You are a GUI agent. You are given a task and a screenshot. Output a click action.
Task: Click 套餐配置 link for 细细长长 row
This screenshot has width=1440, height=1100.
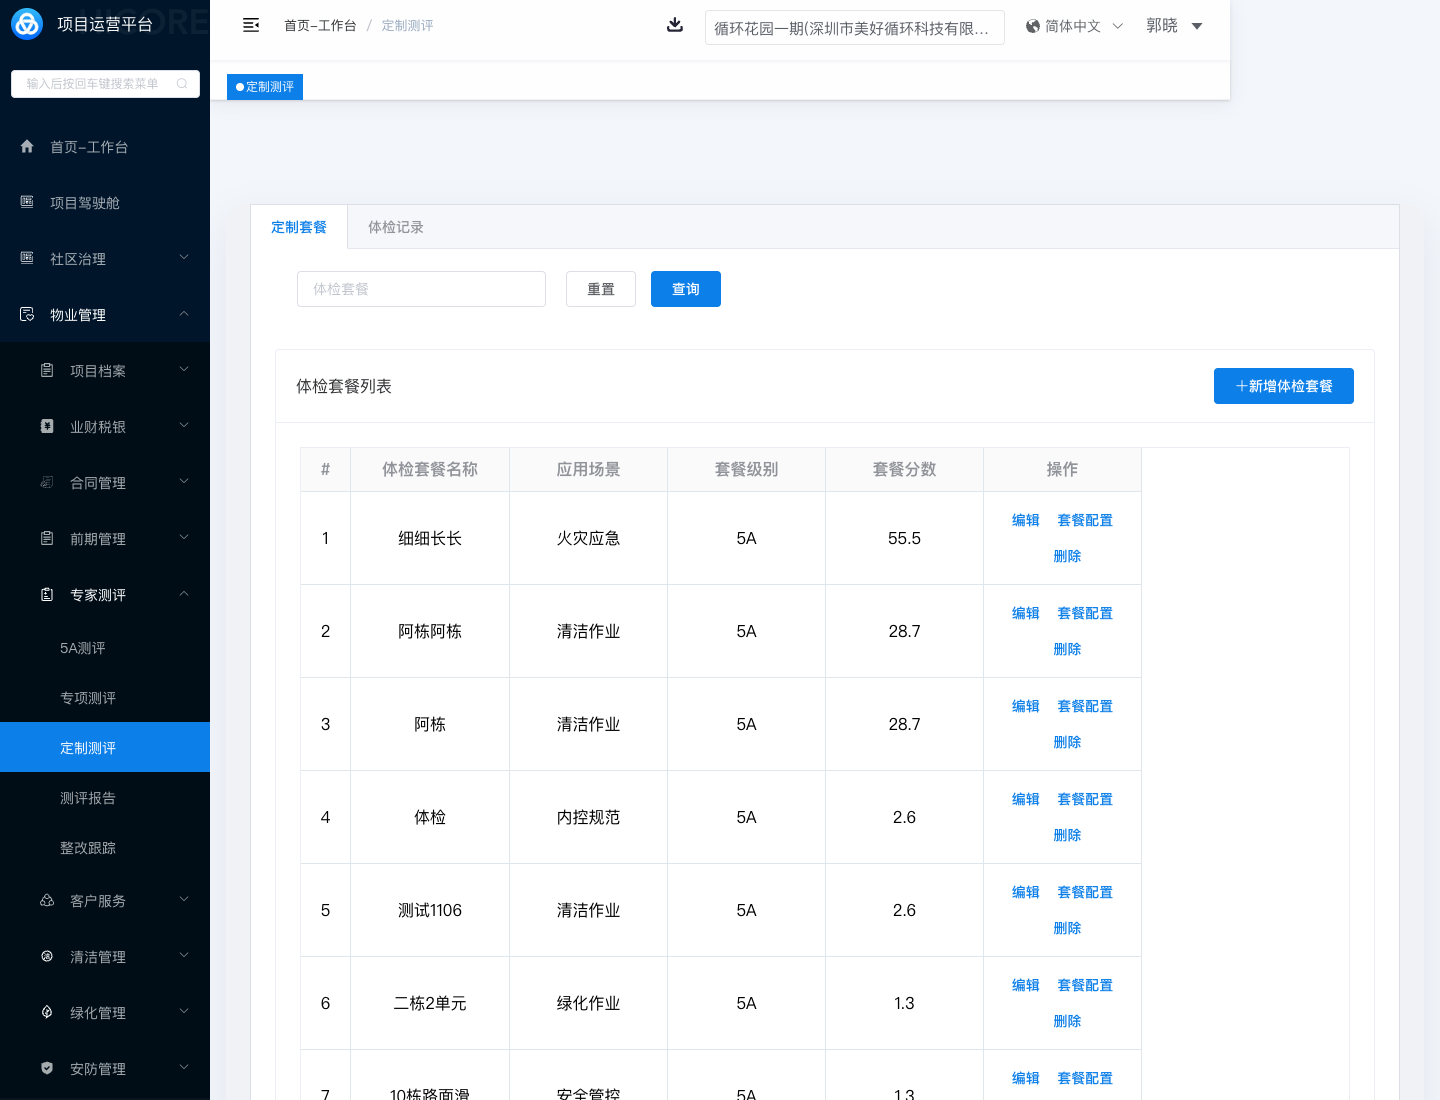1085,520
